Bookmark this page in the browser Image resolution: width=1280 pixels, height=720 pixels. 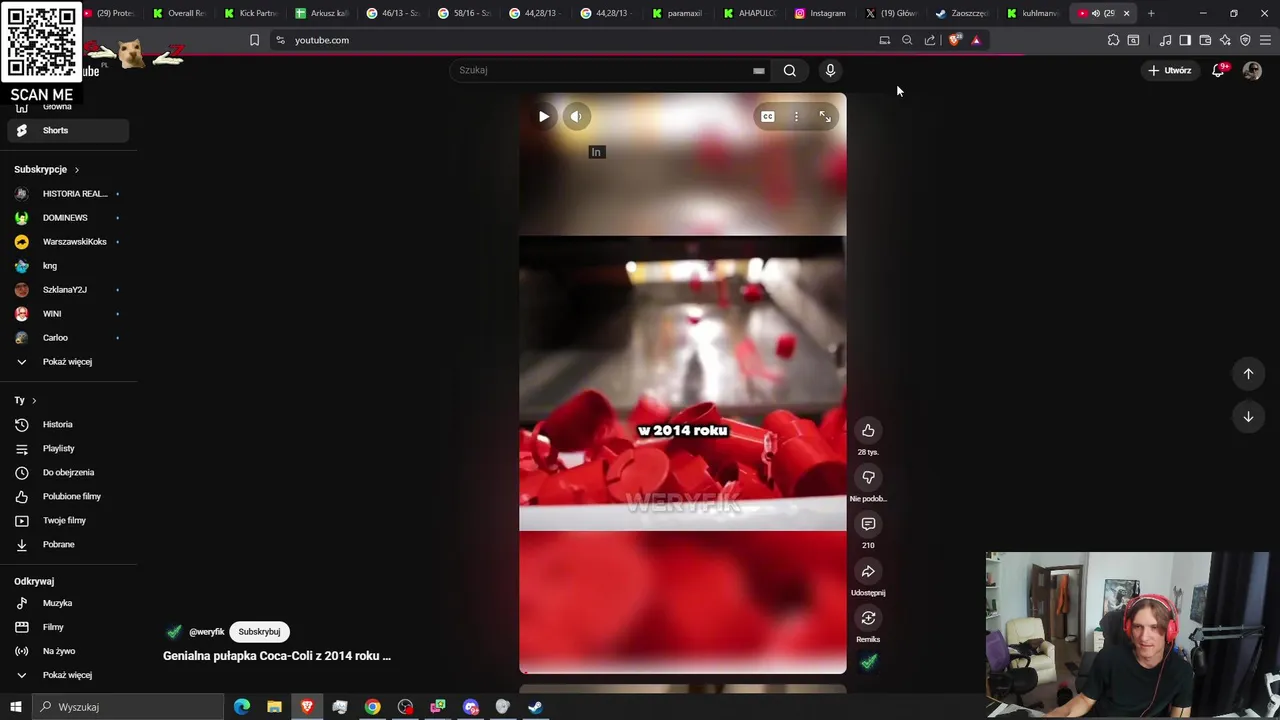pos(254,40)
